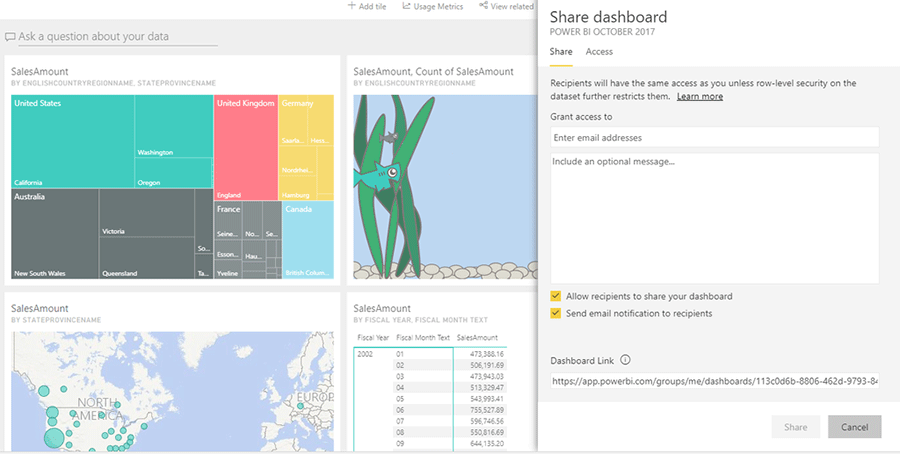Image resolution: width=900 pixels, height=454 pixels.
Task: Click the British Columbia treemap label
Action: pyautogui.click(x=307, y=273)
